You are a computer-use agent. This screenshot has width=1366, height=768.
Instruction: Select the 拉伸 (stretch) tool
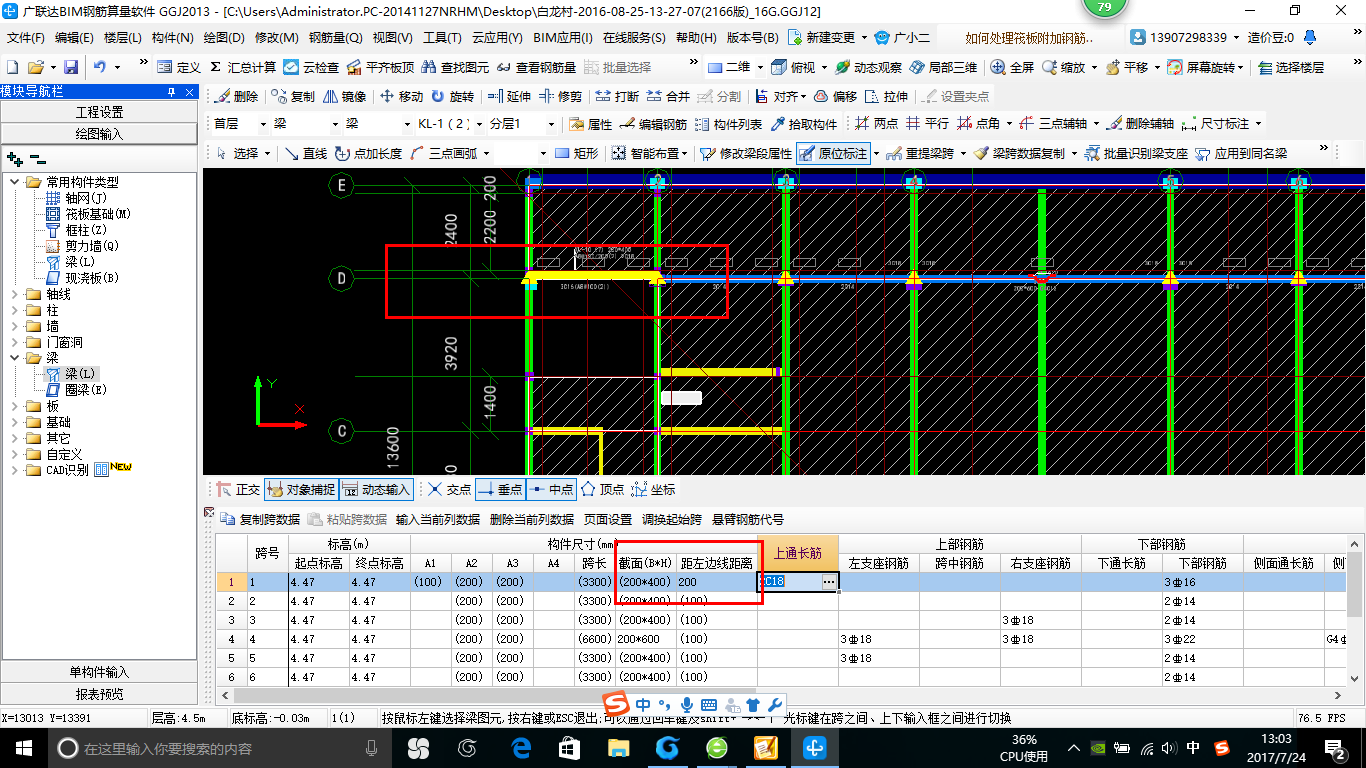(x=887, y=97)
